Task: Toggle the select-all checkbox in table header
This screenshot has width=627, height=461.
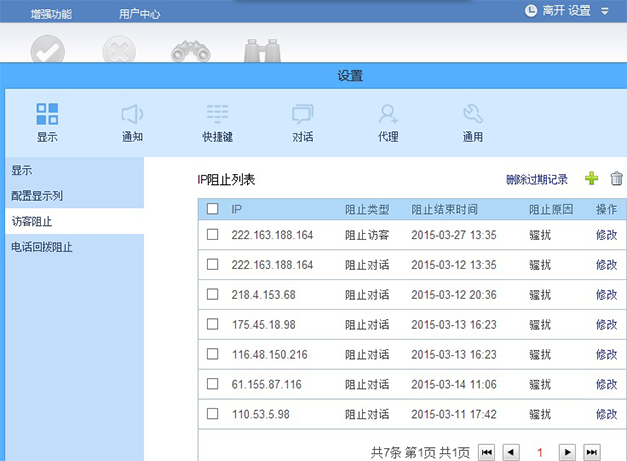Action: click(x=212, y=209)
